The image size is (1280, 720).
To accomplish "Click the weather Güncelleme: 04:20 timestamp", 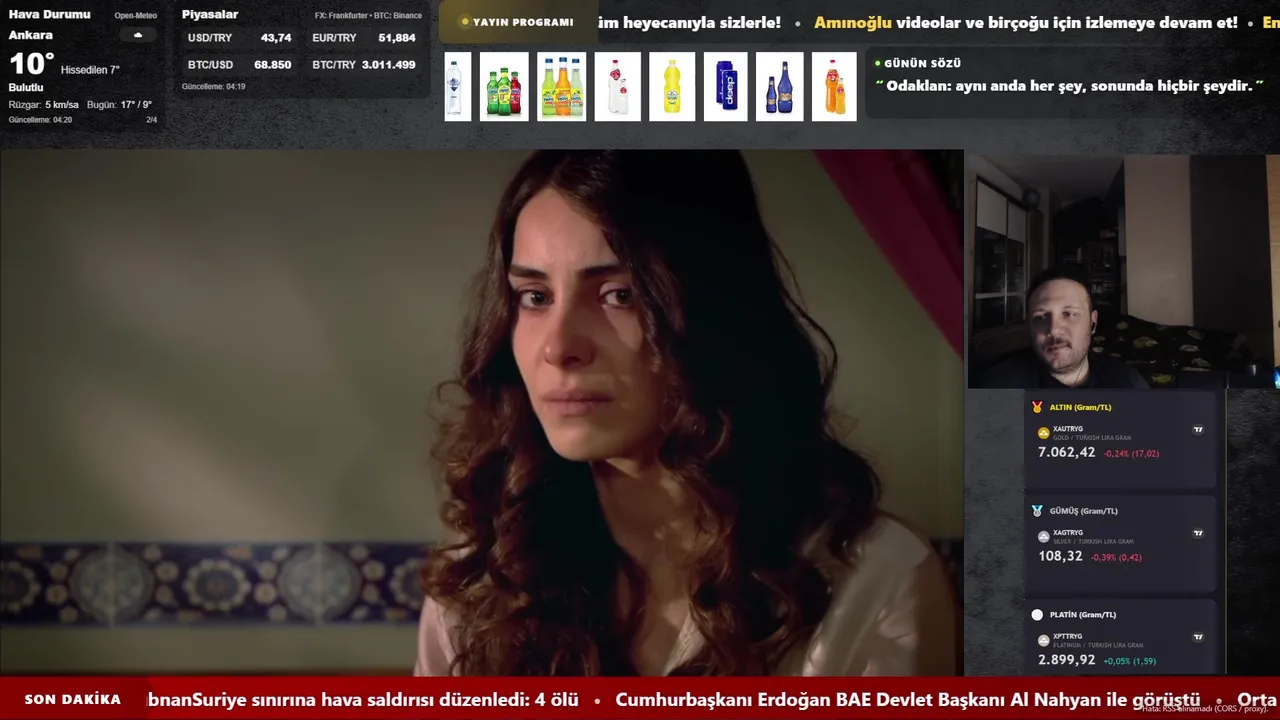I will (x=40, y=120).
